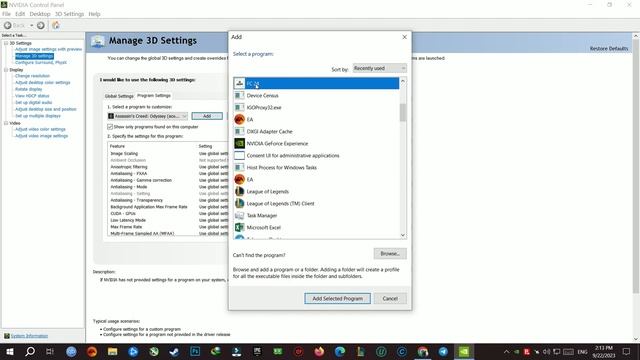Open the Help menu
640x360 pixels.
click(x=94, y=14)
